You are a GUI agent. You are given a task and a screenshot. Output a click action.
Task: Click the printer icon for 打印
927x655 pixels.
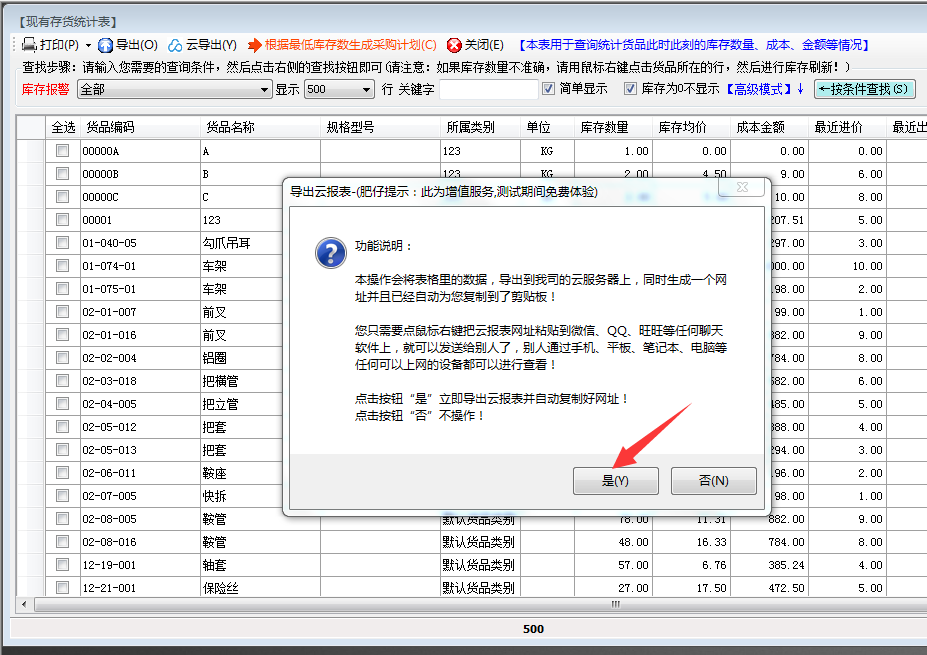pos(29,45)
